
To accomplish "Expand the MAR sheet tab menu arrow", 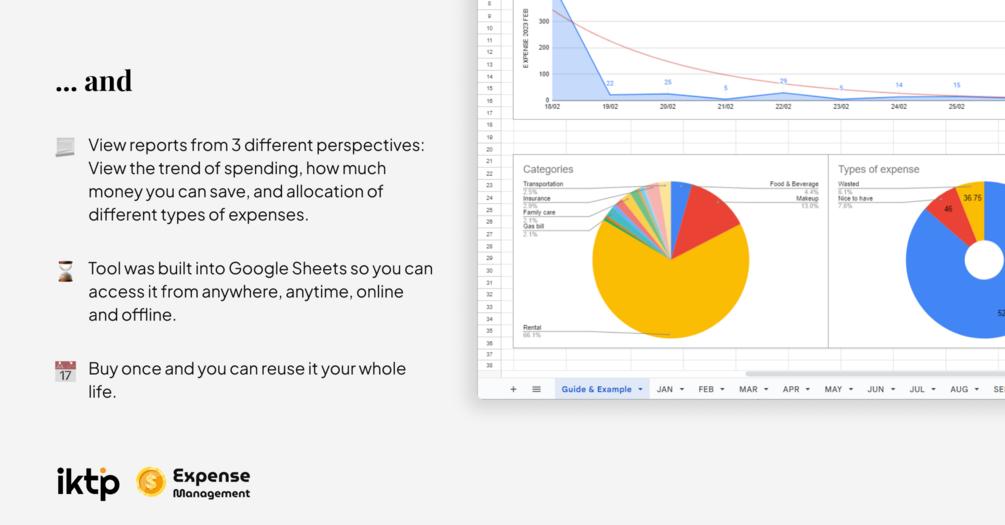I will coord(766,389).
